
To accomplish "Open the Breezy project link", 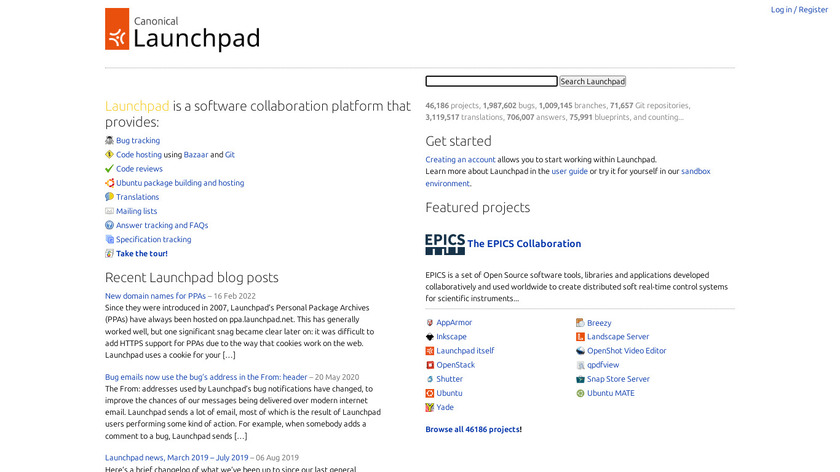I will point(599,323).
